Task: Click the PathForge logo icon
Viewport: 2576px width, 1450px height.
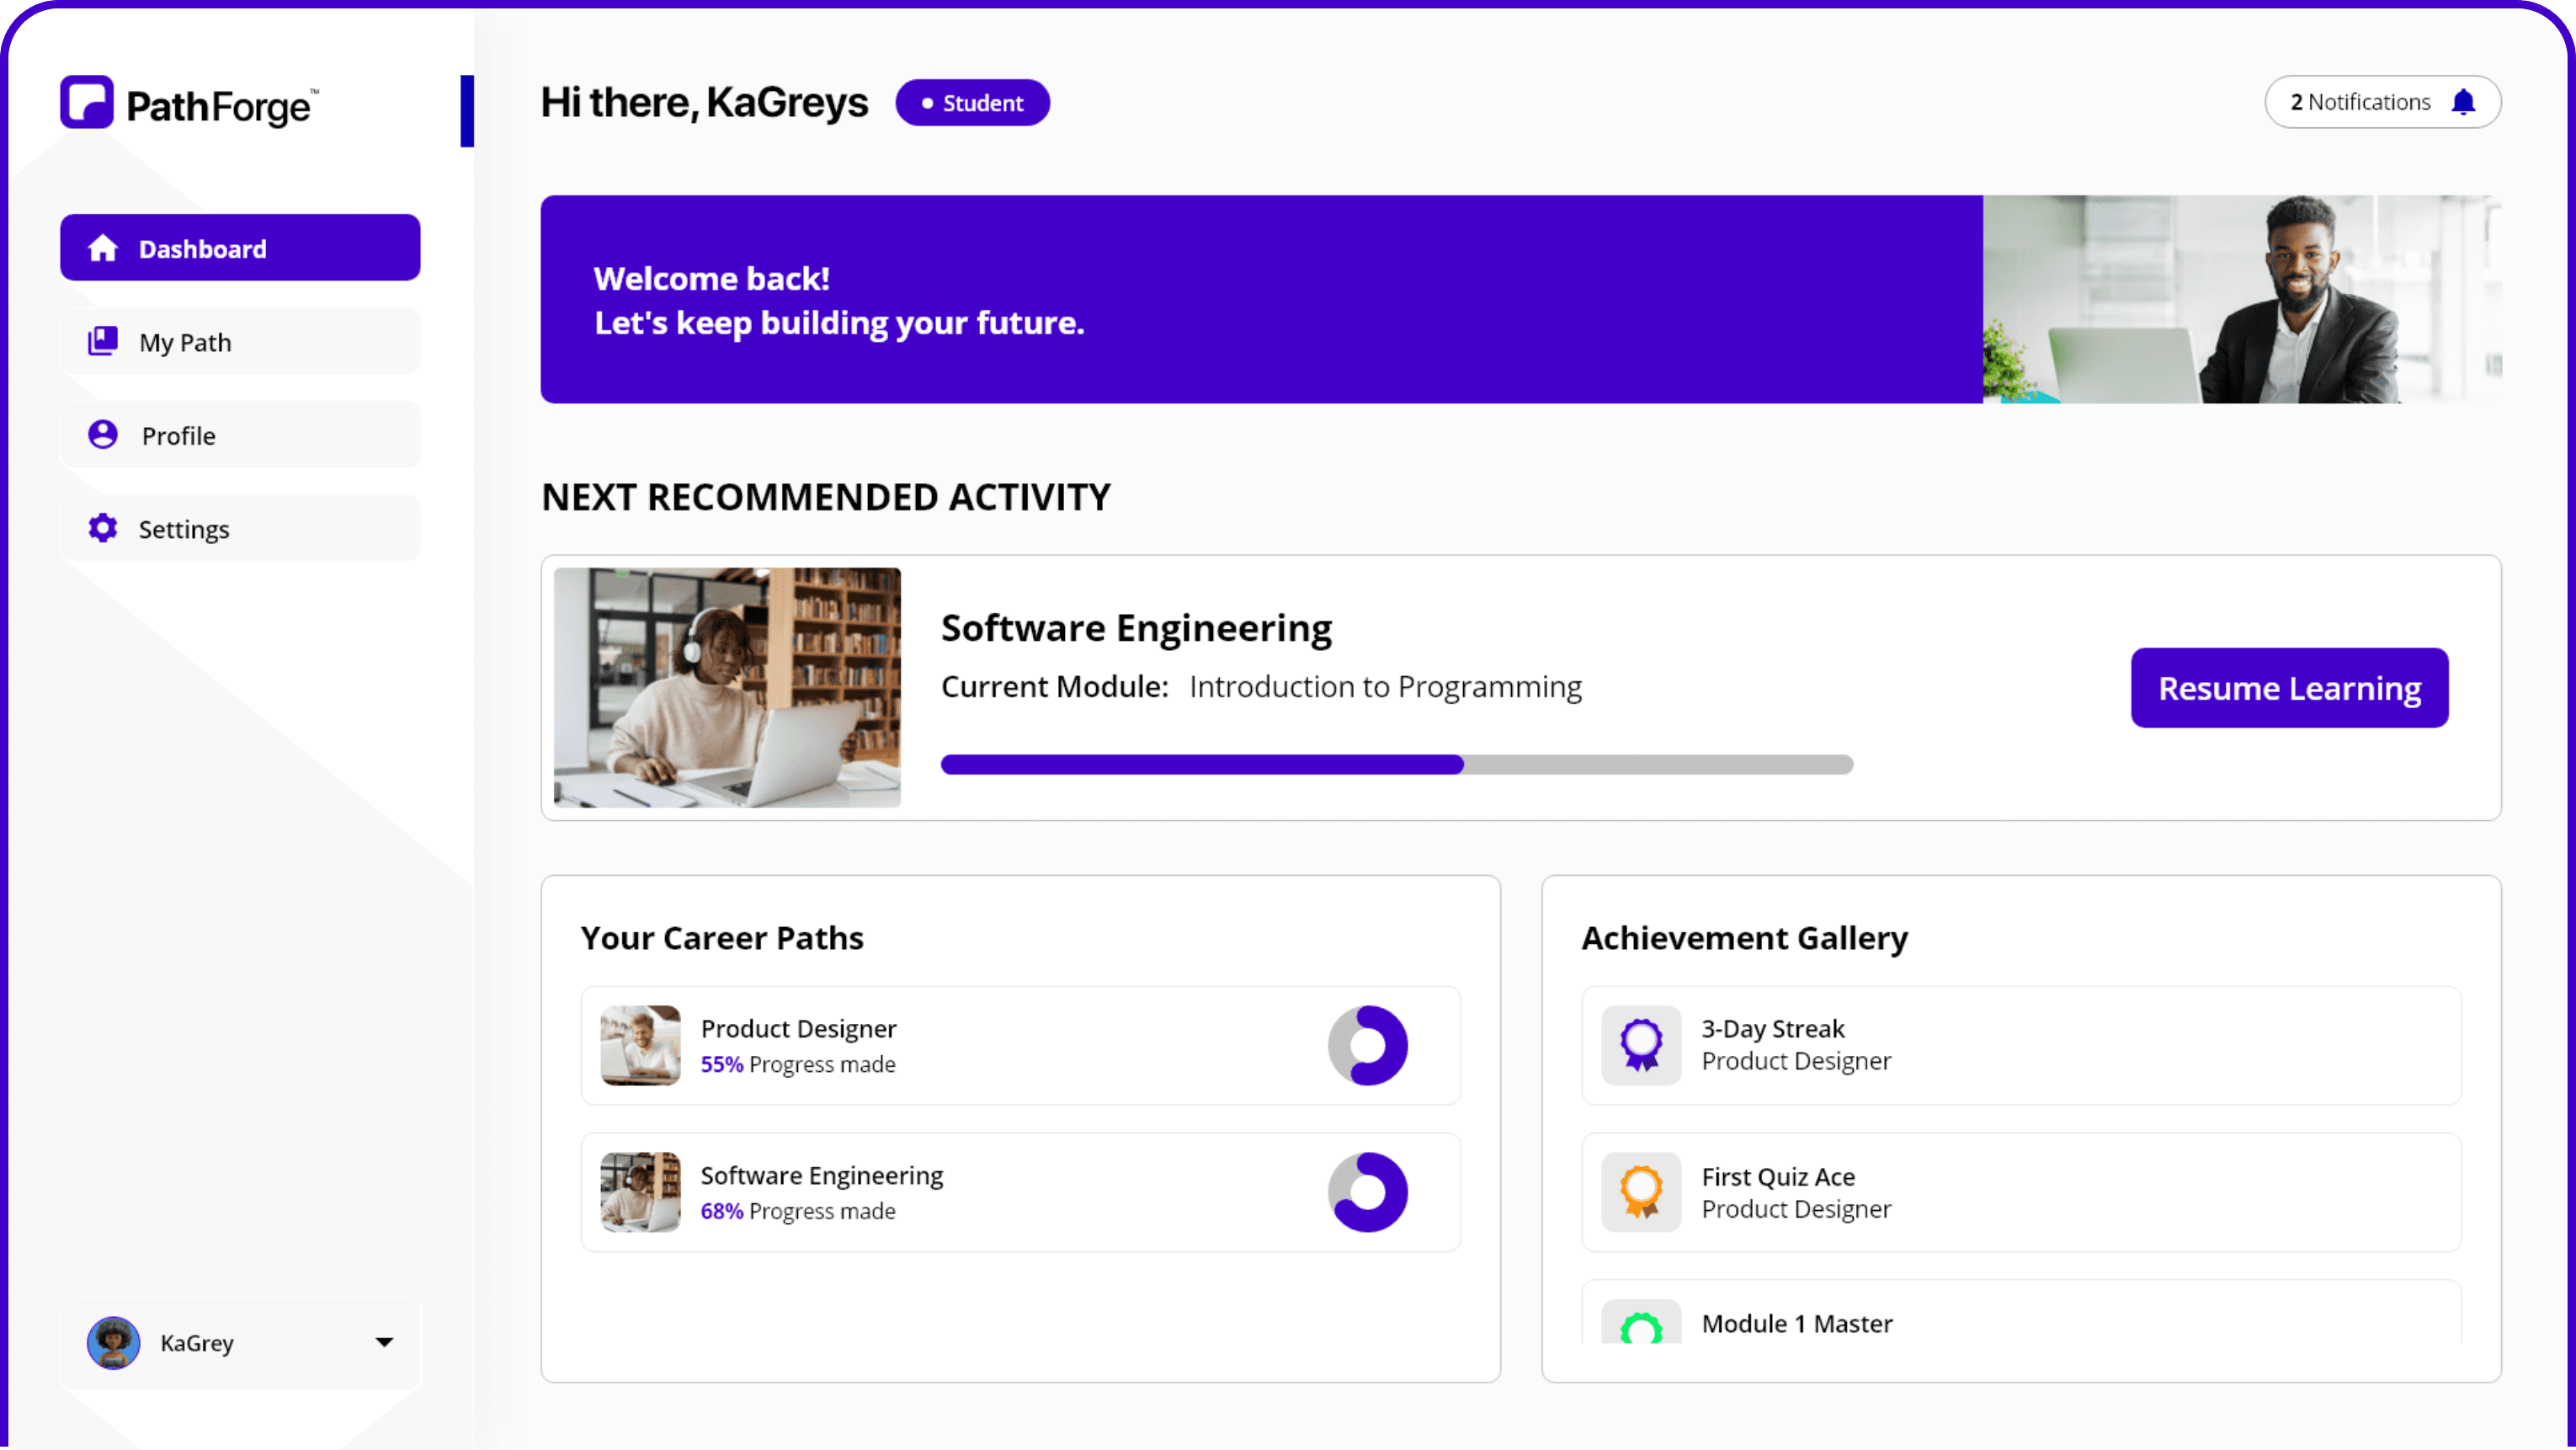Action: click(87, 102)
